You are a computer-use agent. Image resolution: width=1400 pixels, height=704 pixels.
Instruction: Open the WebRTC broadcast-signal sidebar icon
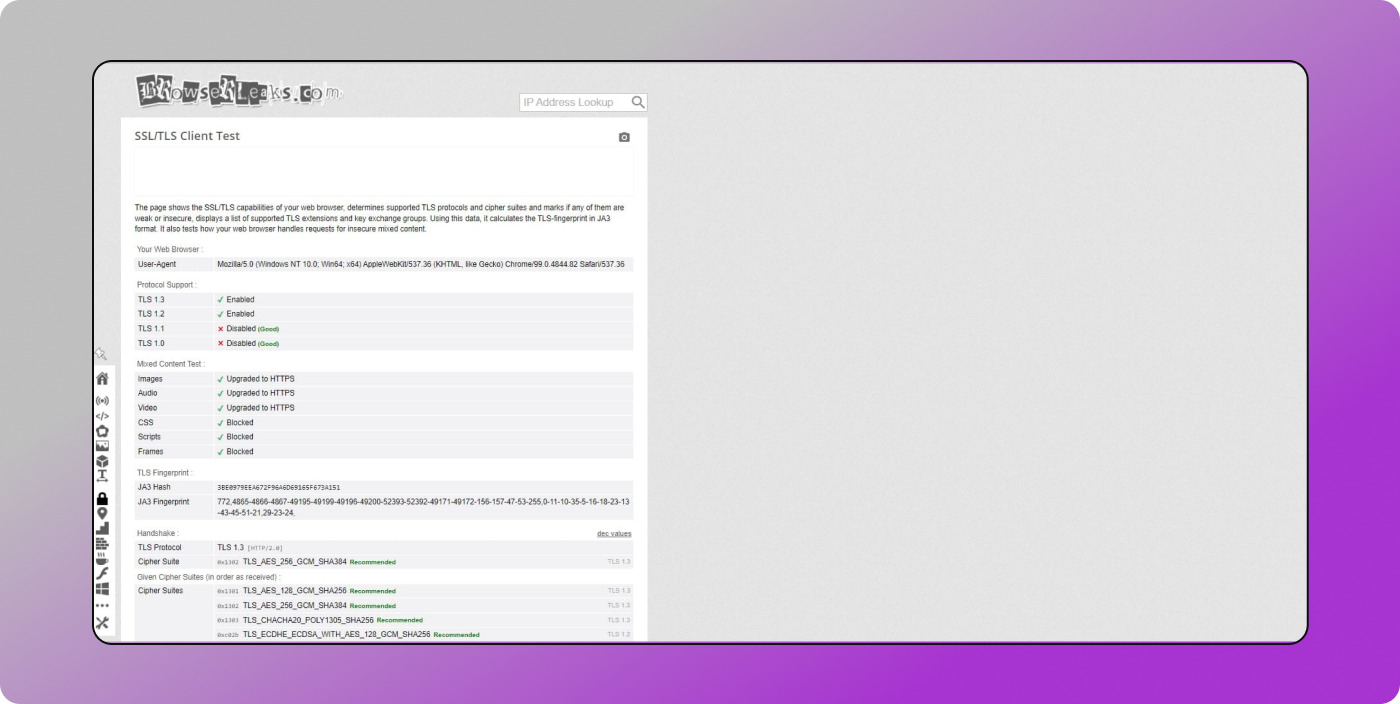102,400
